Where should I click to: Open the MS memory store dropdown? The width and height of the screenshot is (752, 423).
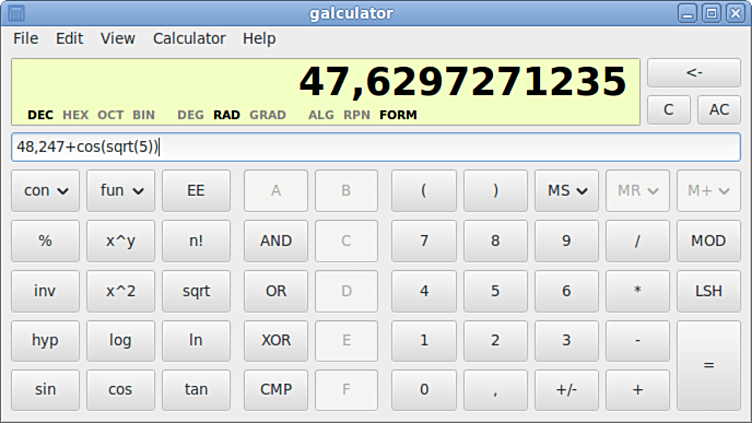click(x=566, y=191)
